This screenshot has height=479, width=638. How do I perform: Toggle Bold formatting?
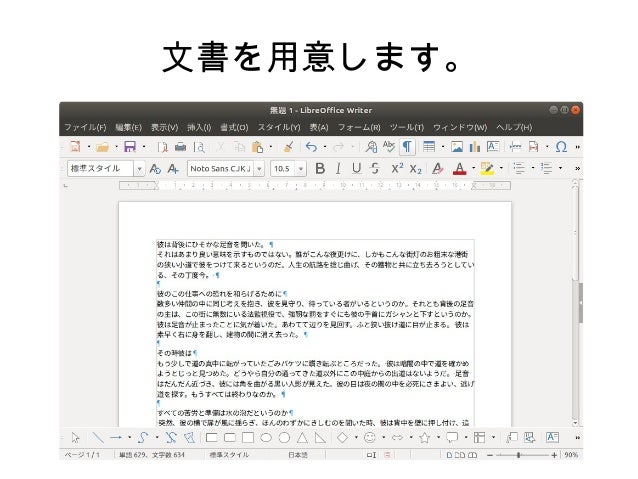pos(320,168)
